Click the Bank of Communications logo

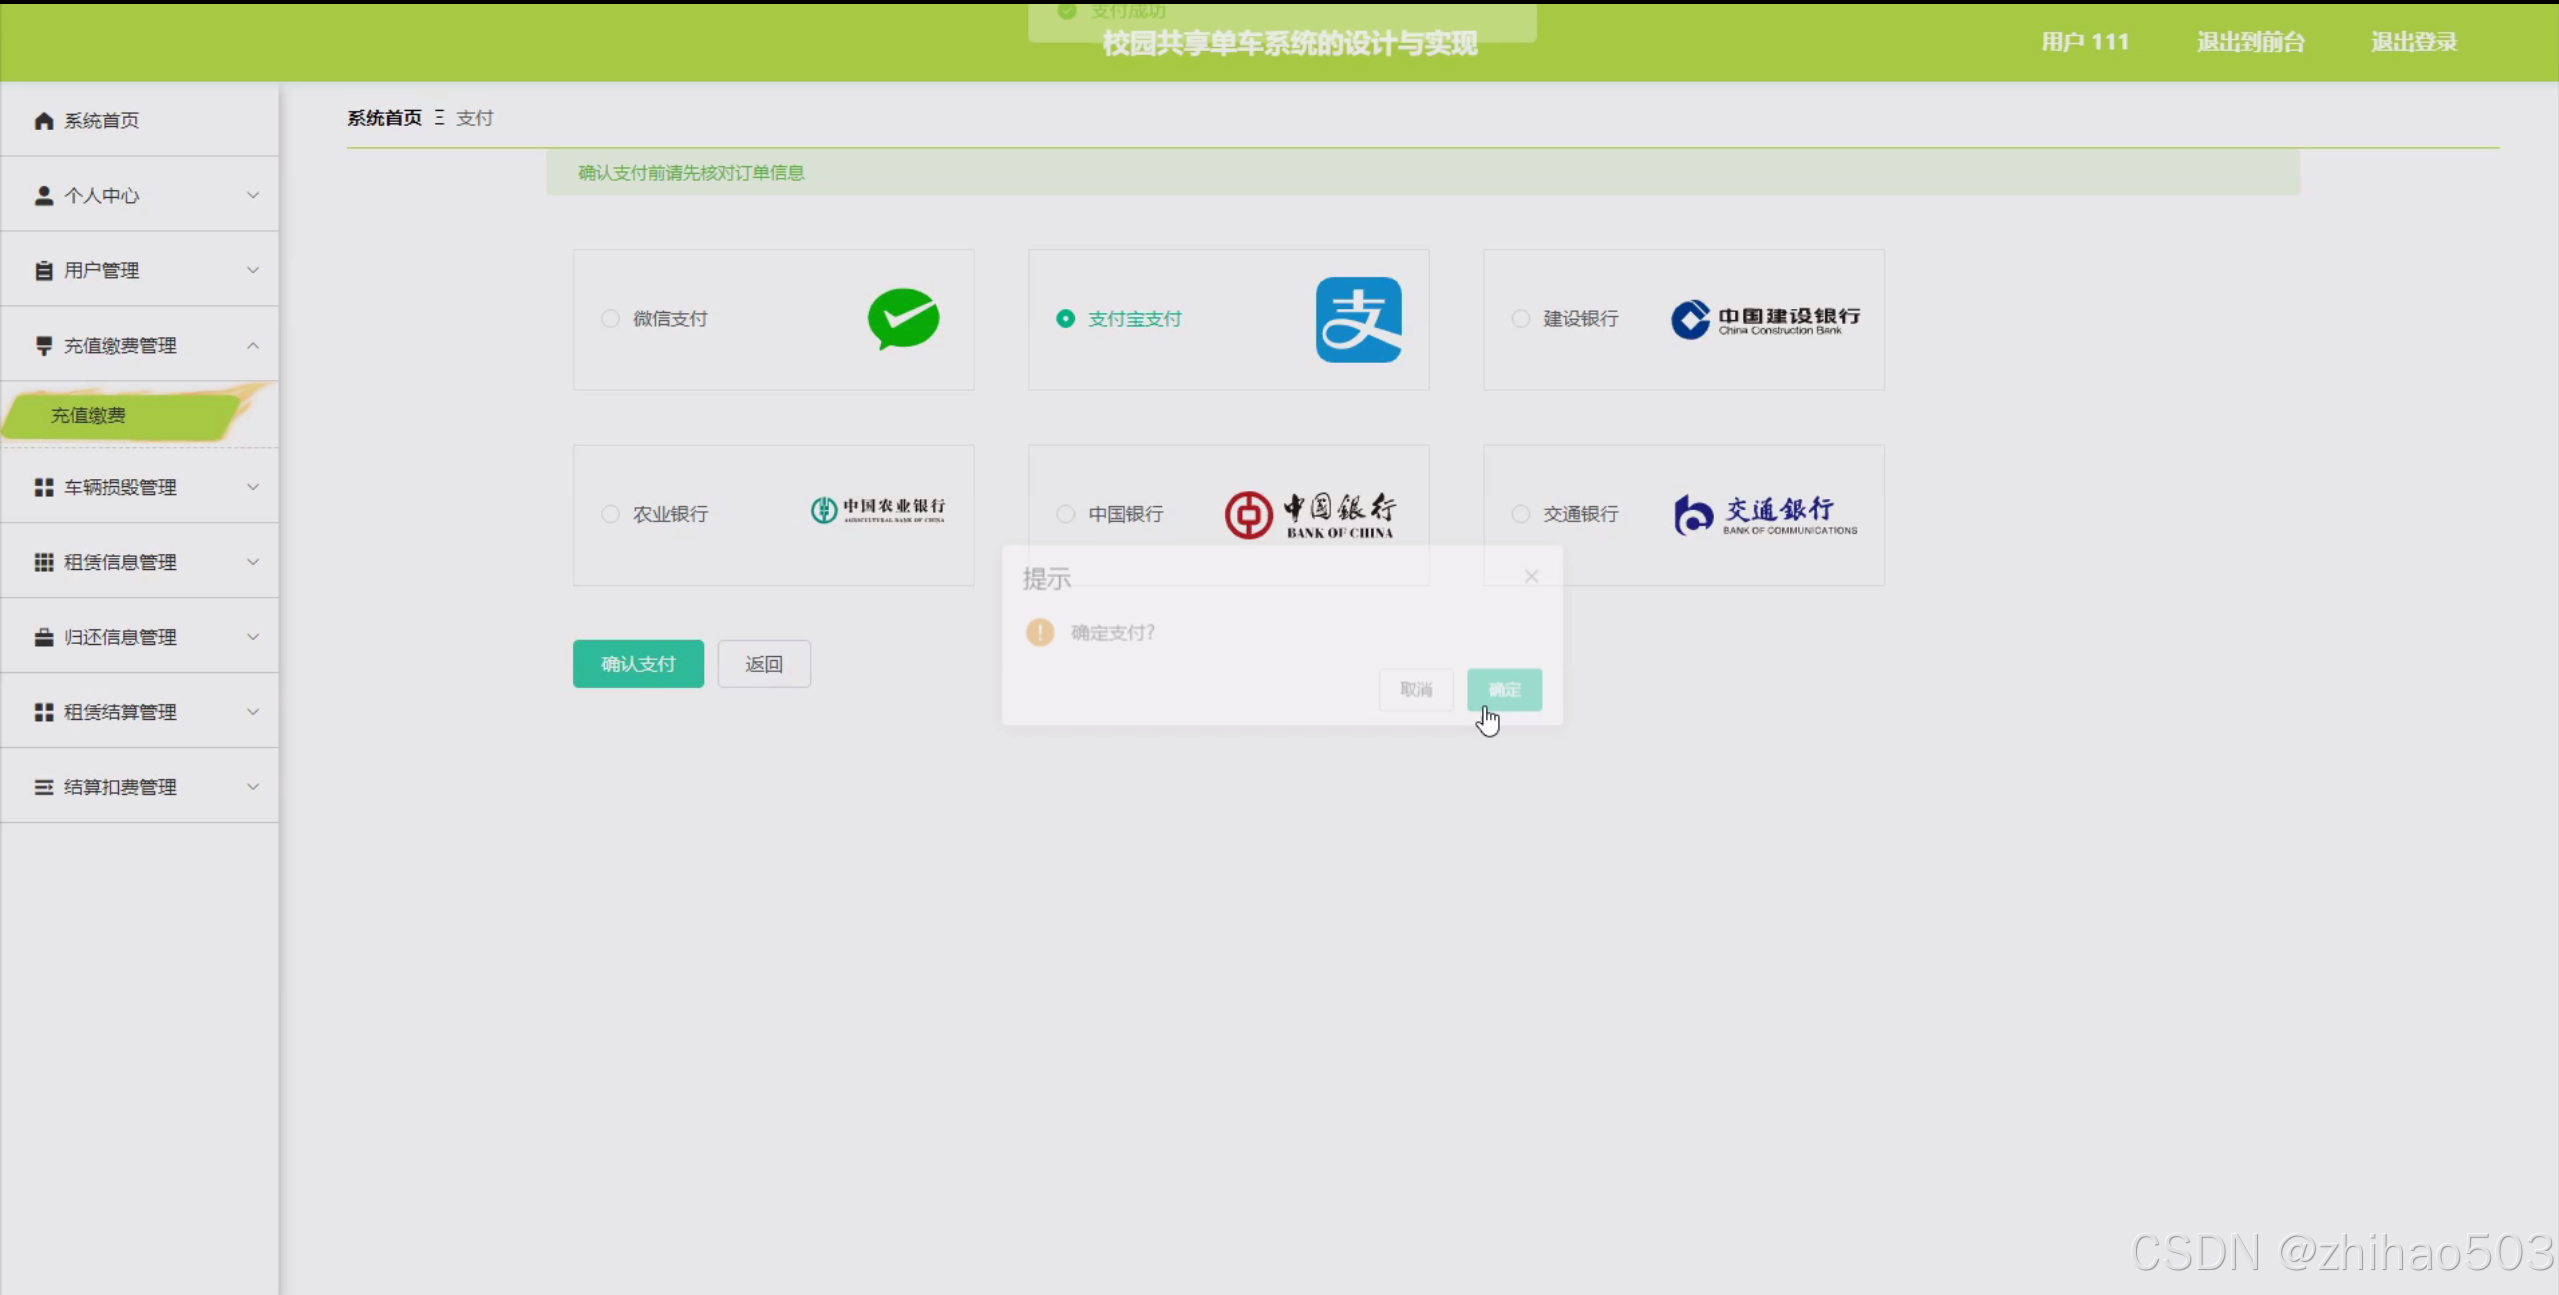point(1765,515)
